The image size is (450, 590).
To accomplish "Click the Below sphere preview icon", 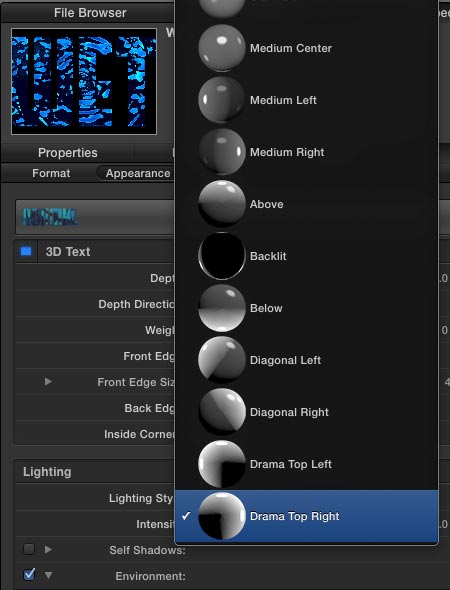I will (x=222, y=308).
